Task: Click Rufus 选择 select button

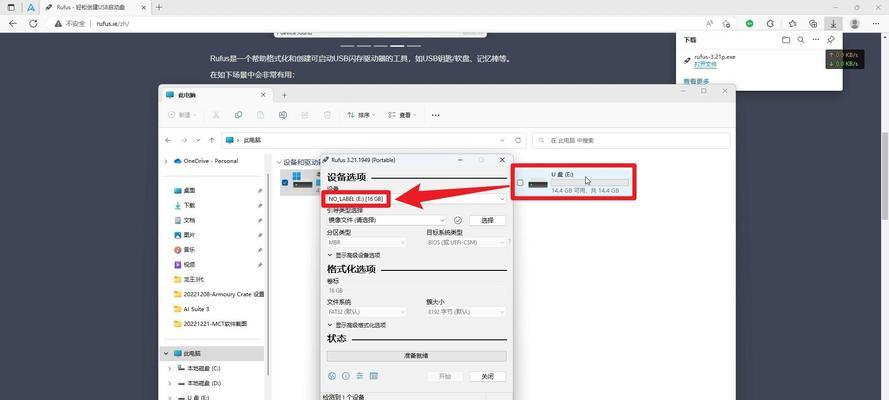Action: tap(487, 220)
